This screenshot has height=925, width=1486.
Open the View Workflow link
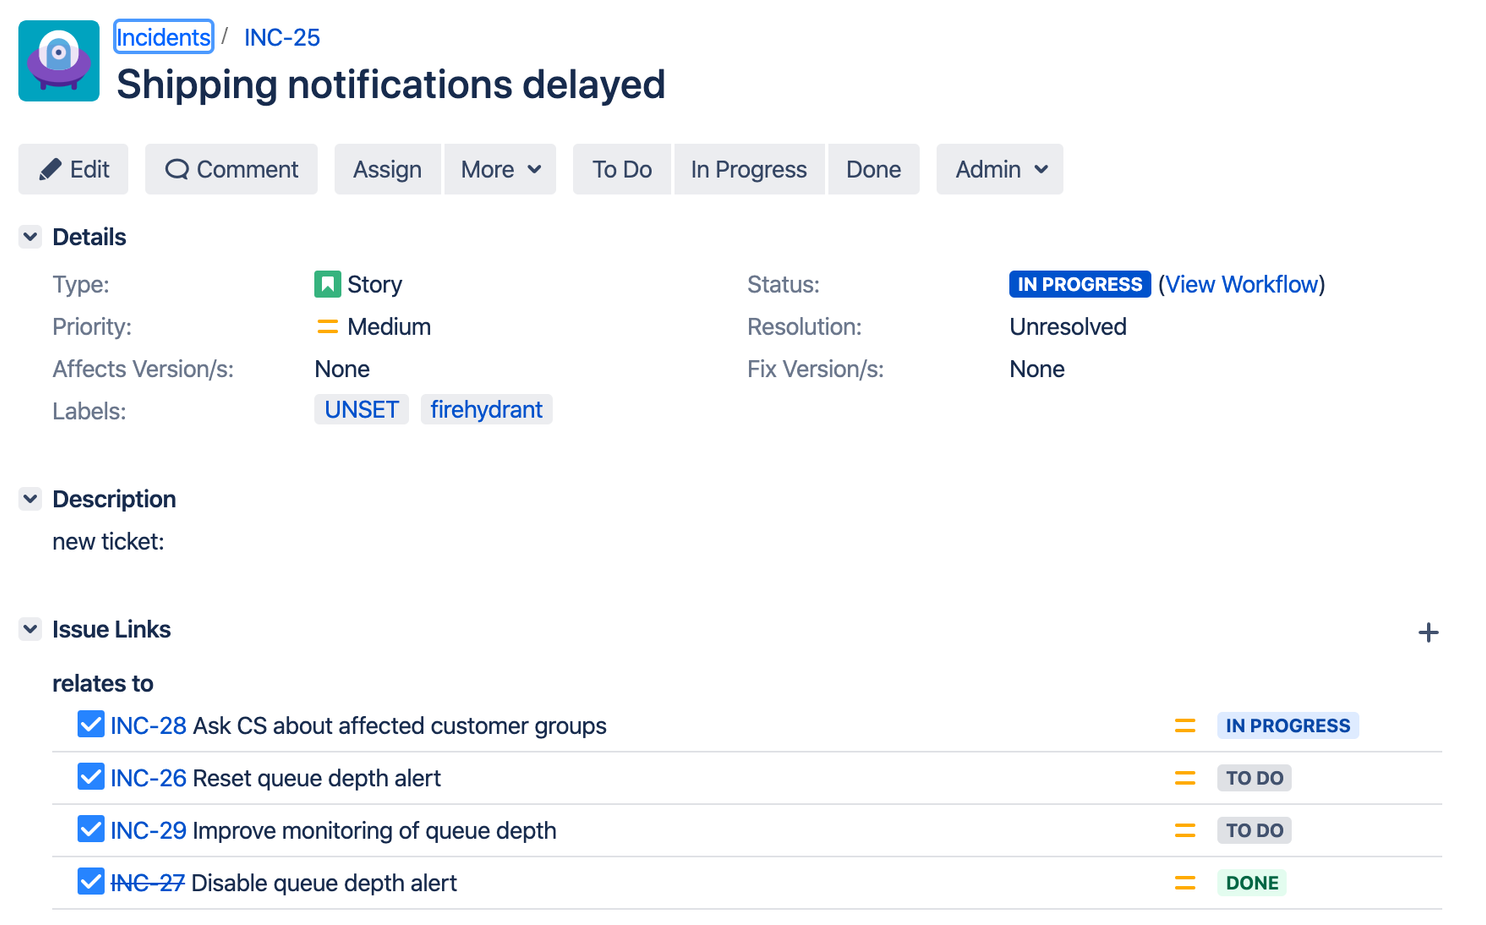1242,284
